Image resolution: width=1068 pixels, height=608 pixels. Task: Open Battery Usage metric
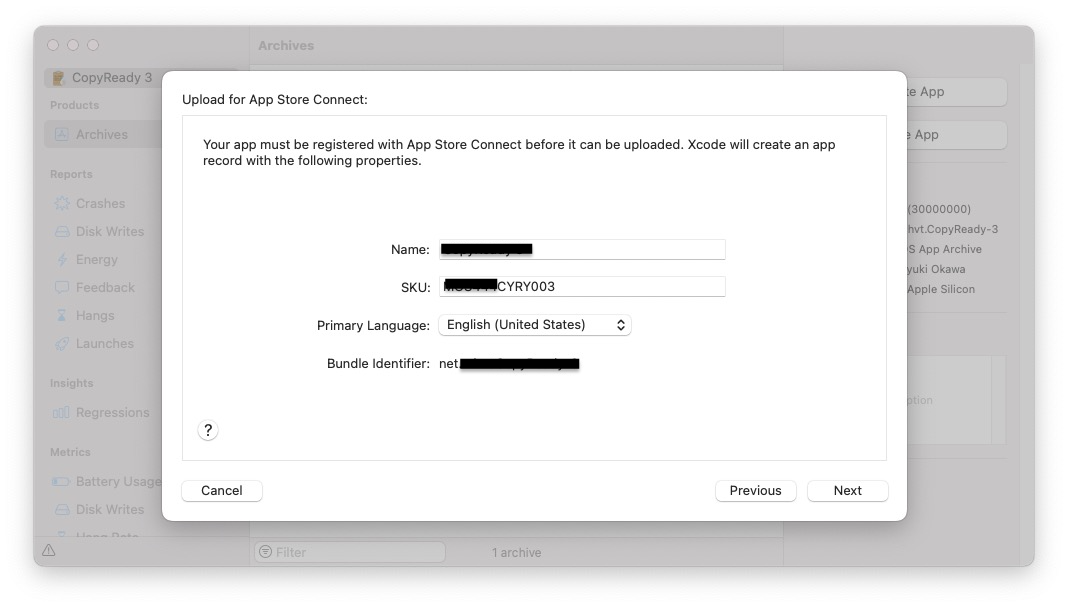pos(118,481)
